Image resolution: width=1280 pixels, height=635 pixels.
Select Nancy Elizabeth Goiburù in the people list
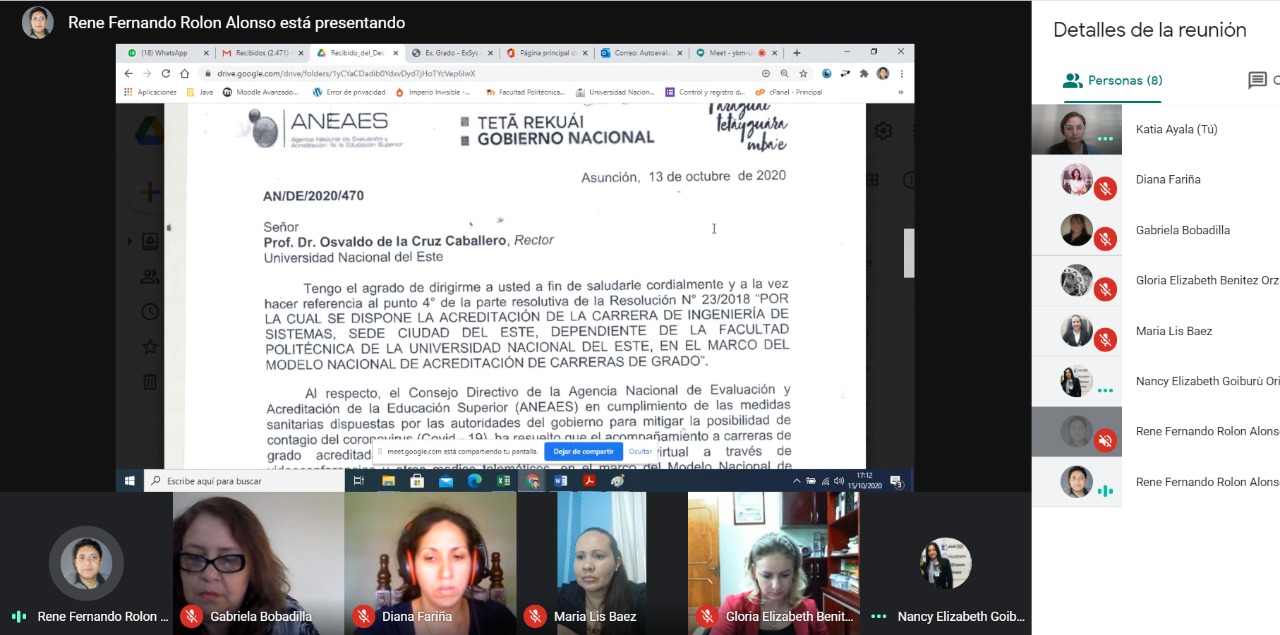1156,381
